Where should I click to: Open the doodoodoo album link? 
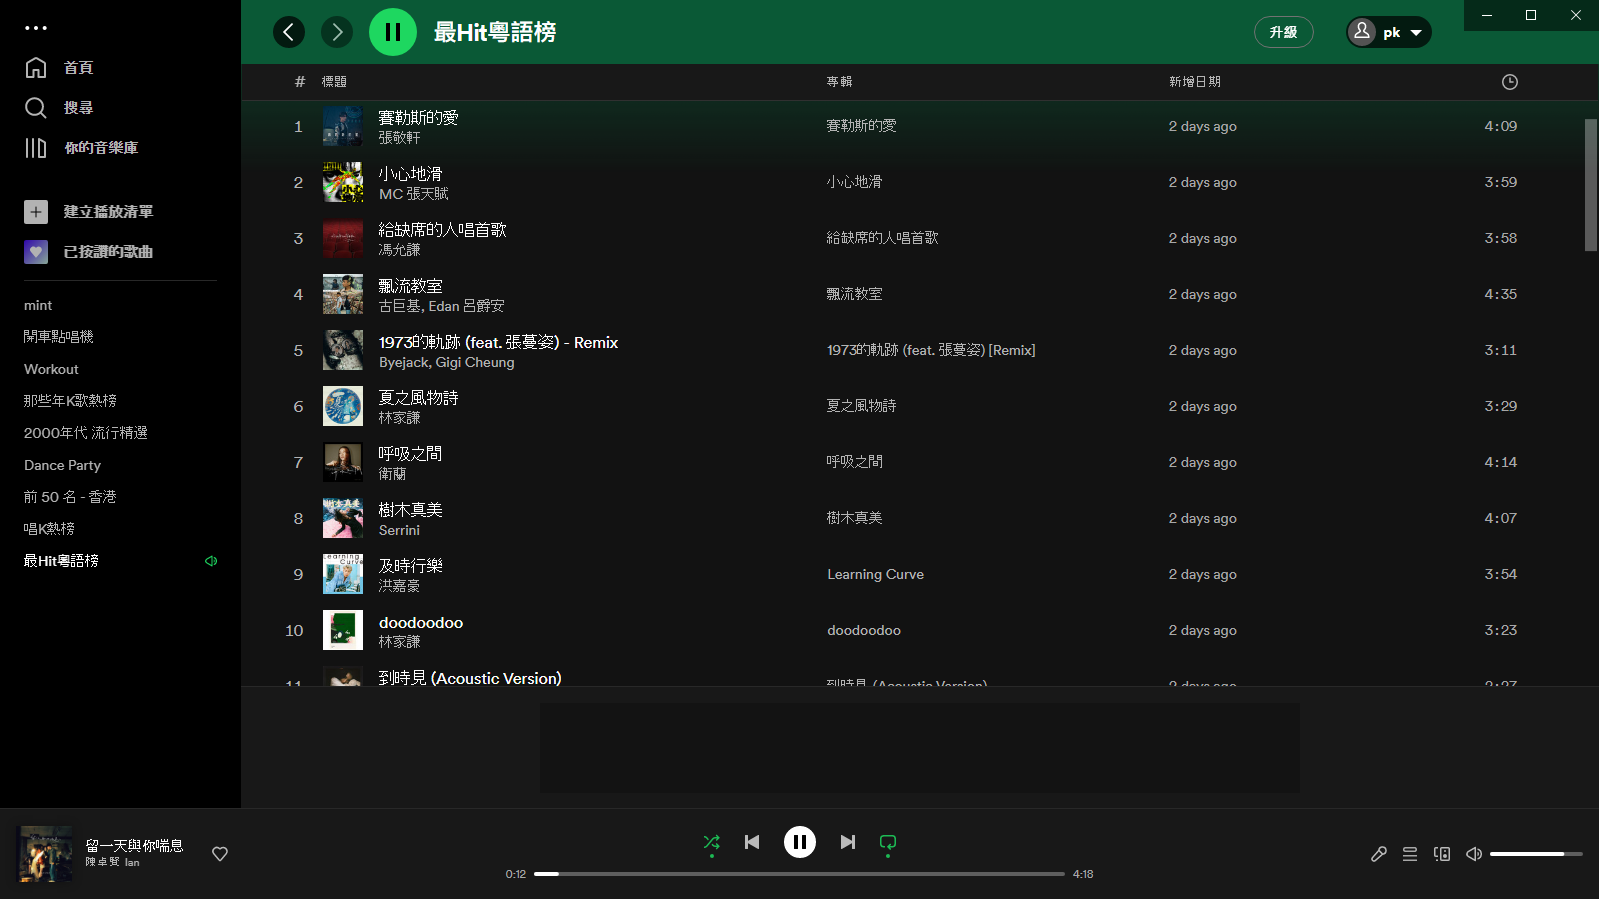[864, 630]
